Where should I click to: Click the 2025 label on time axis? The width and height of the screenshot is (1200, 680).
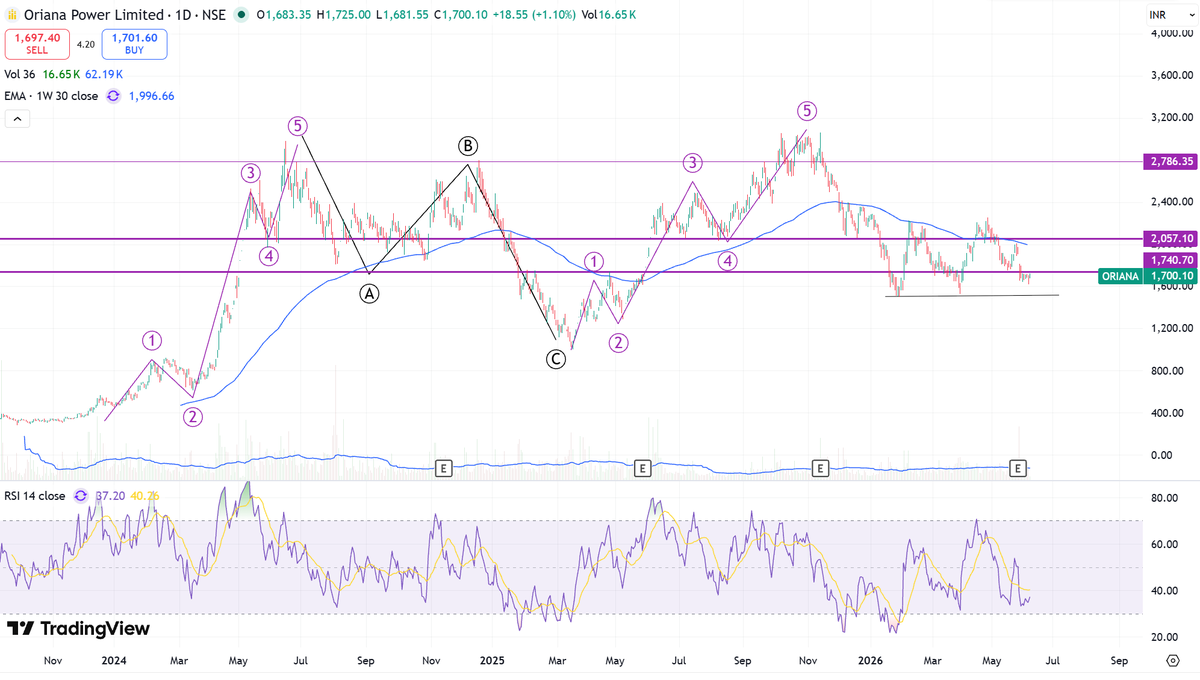pos(492,661)
